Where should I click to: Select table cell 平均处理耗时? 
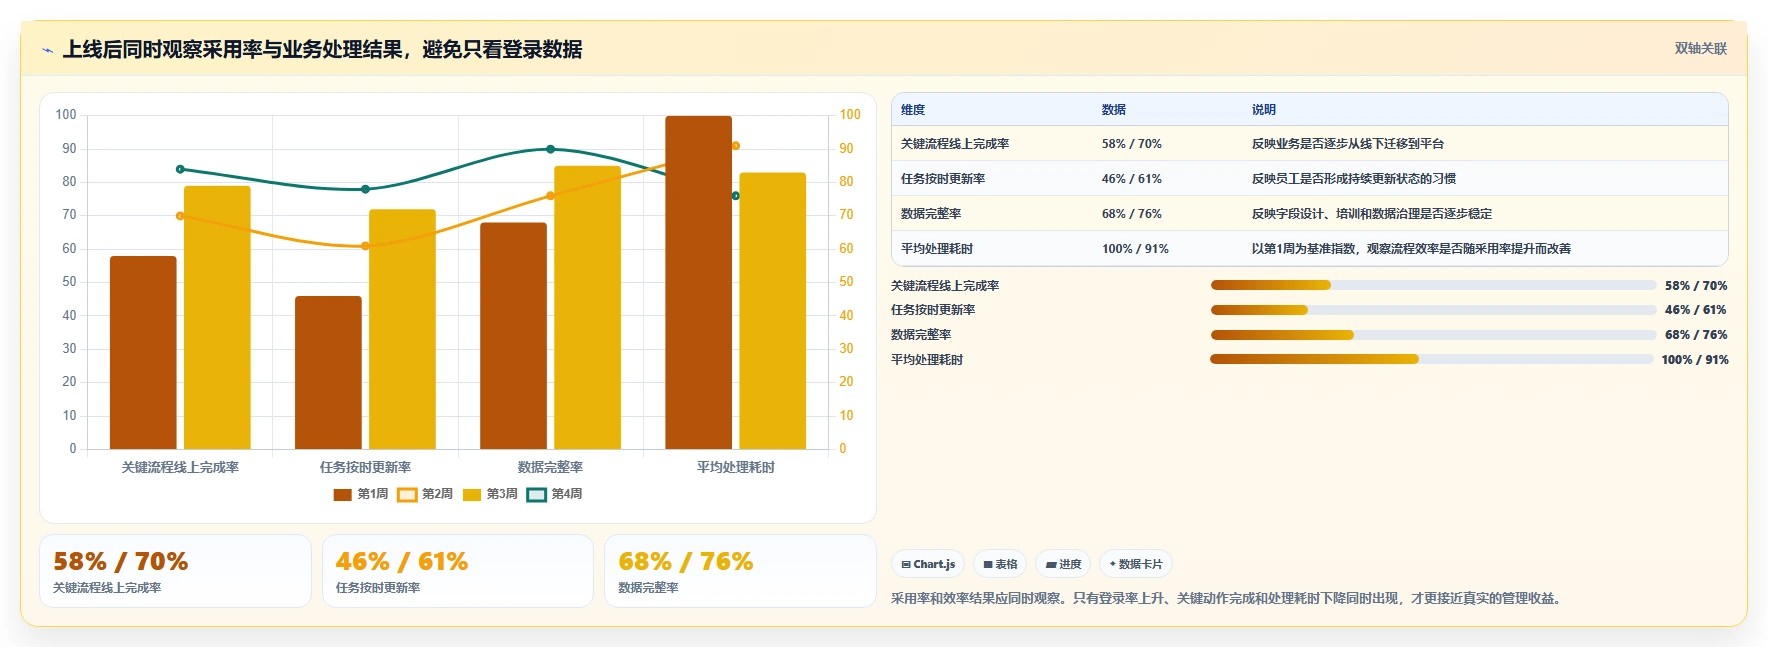click(x=937, y=249)
